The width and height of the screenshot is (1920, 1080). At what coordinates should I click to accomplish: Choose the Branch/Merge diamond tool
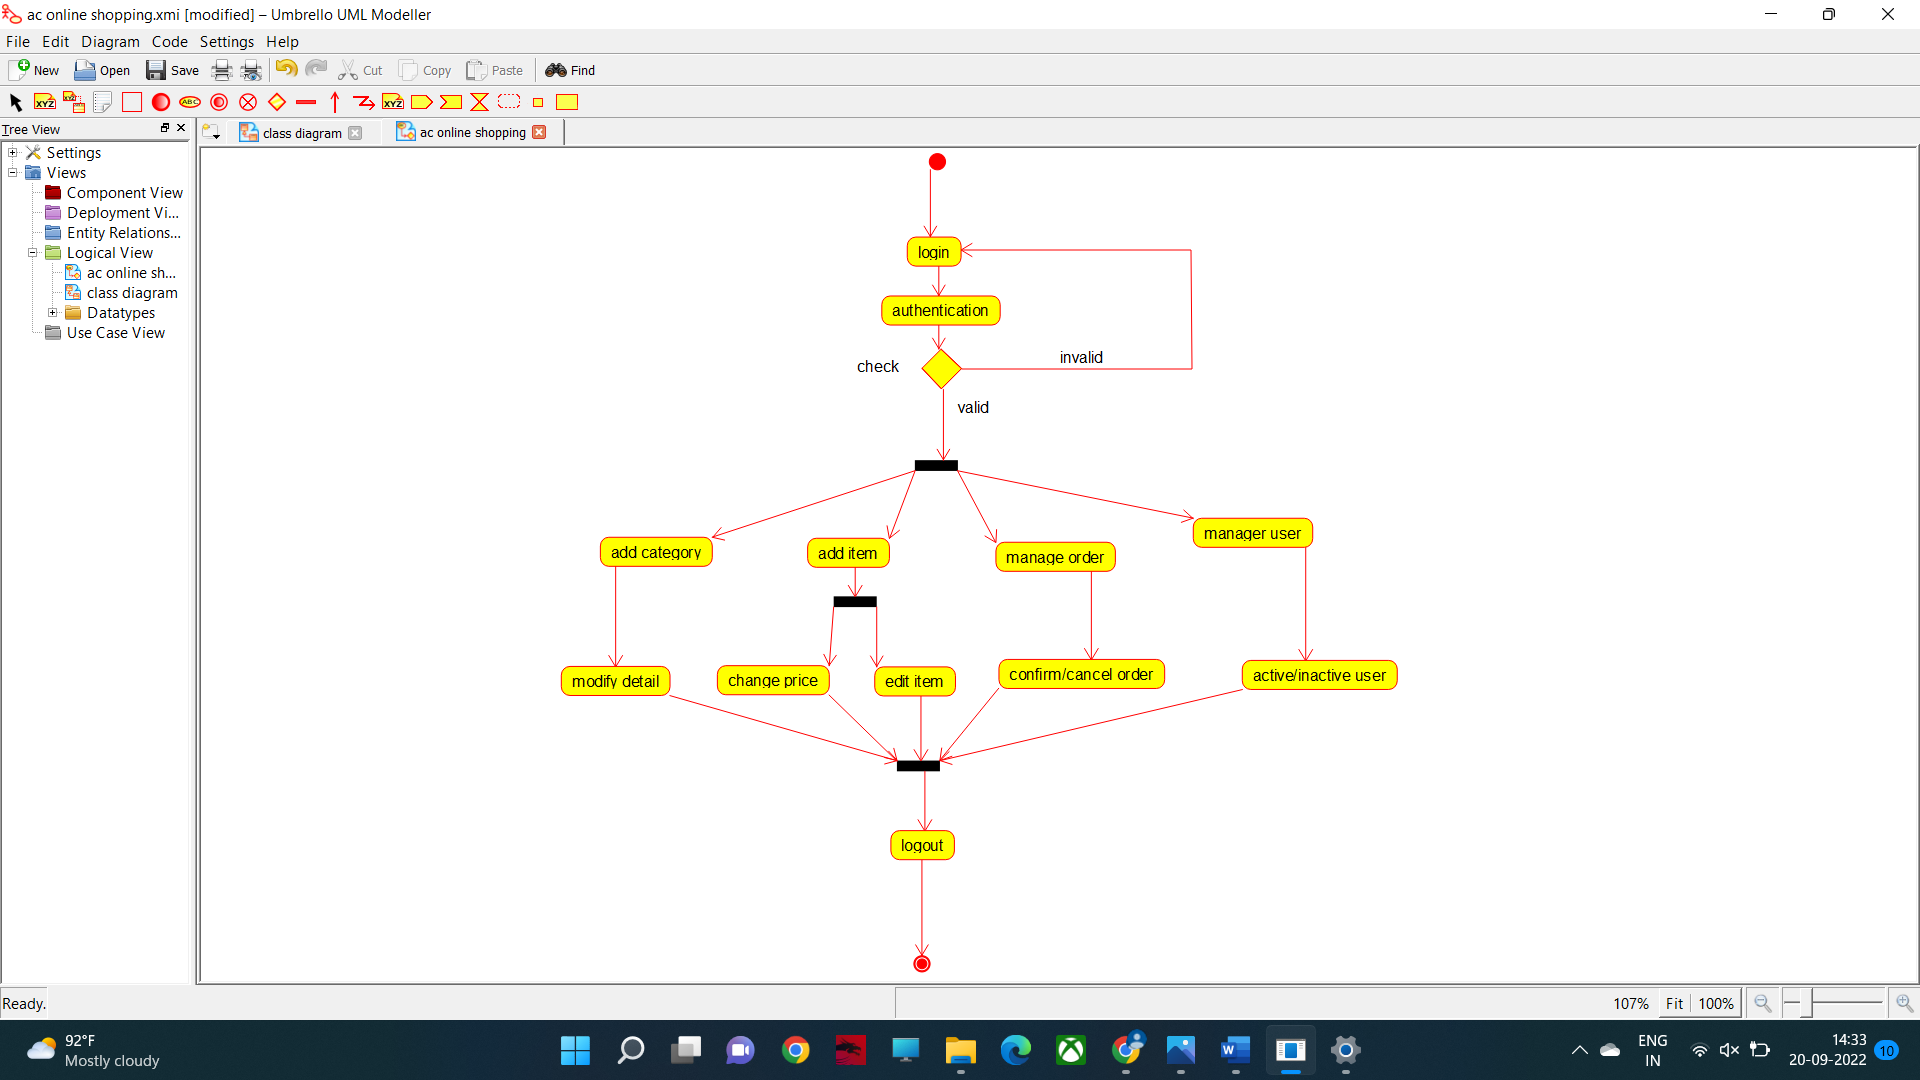277,102
